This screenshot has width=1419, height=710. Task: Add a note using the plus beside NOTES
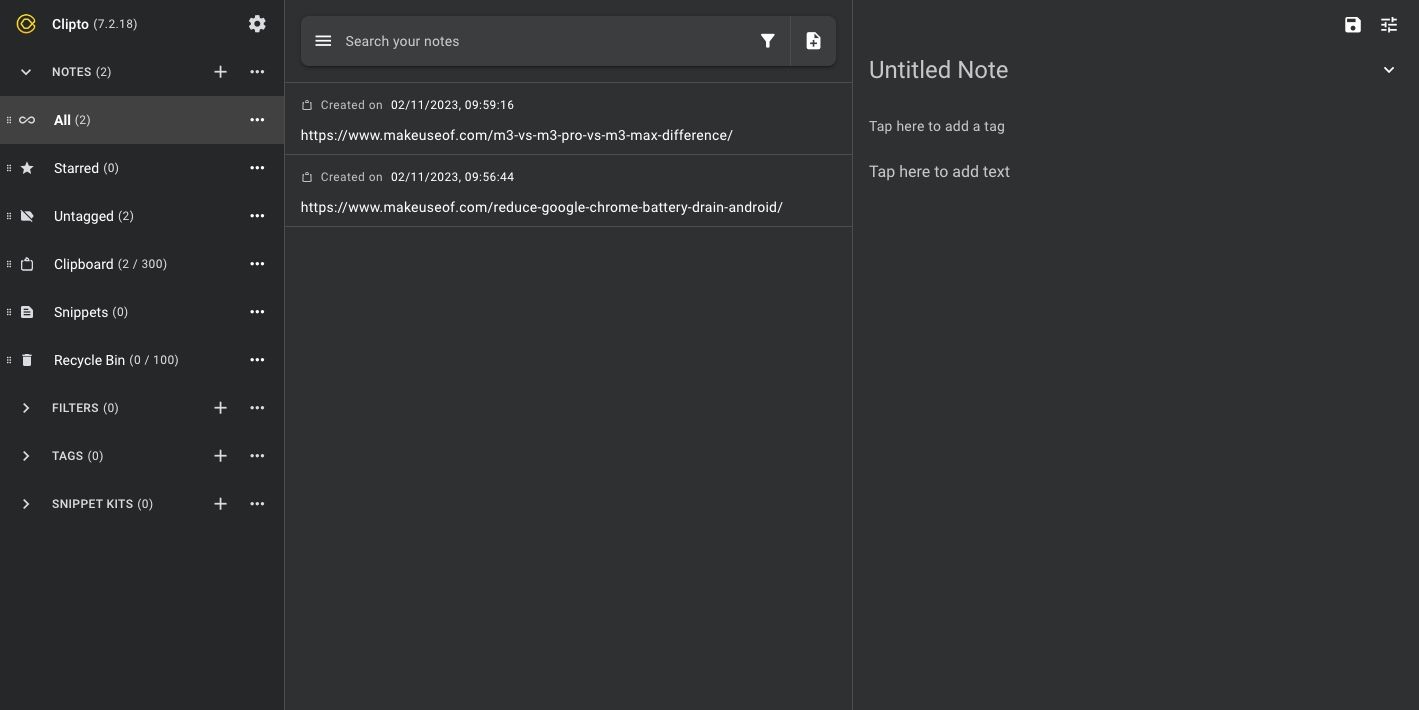pos(220,71)
